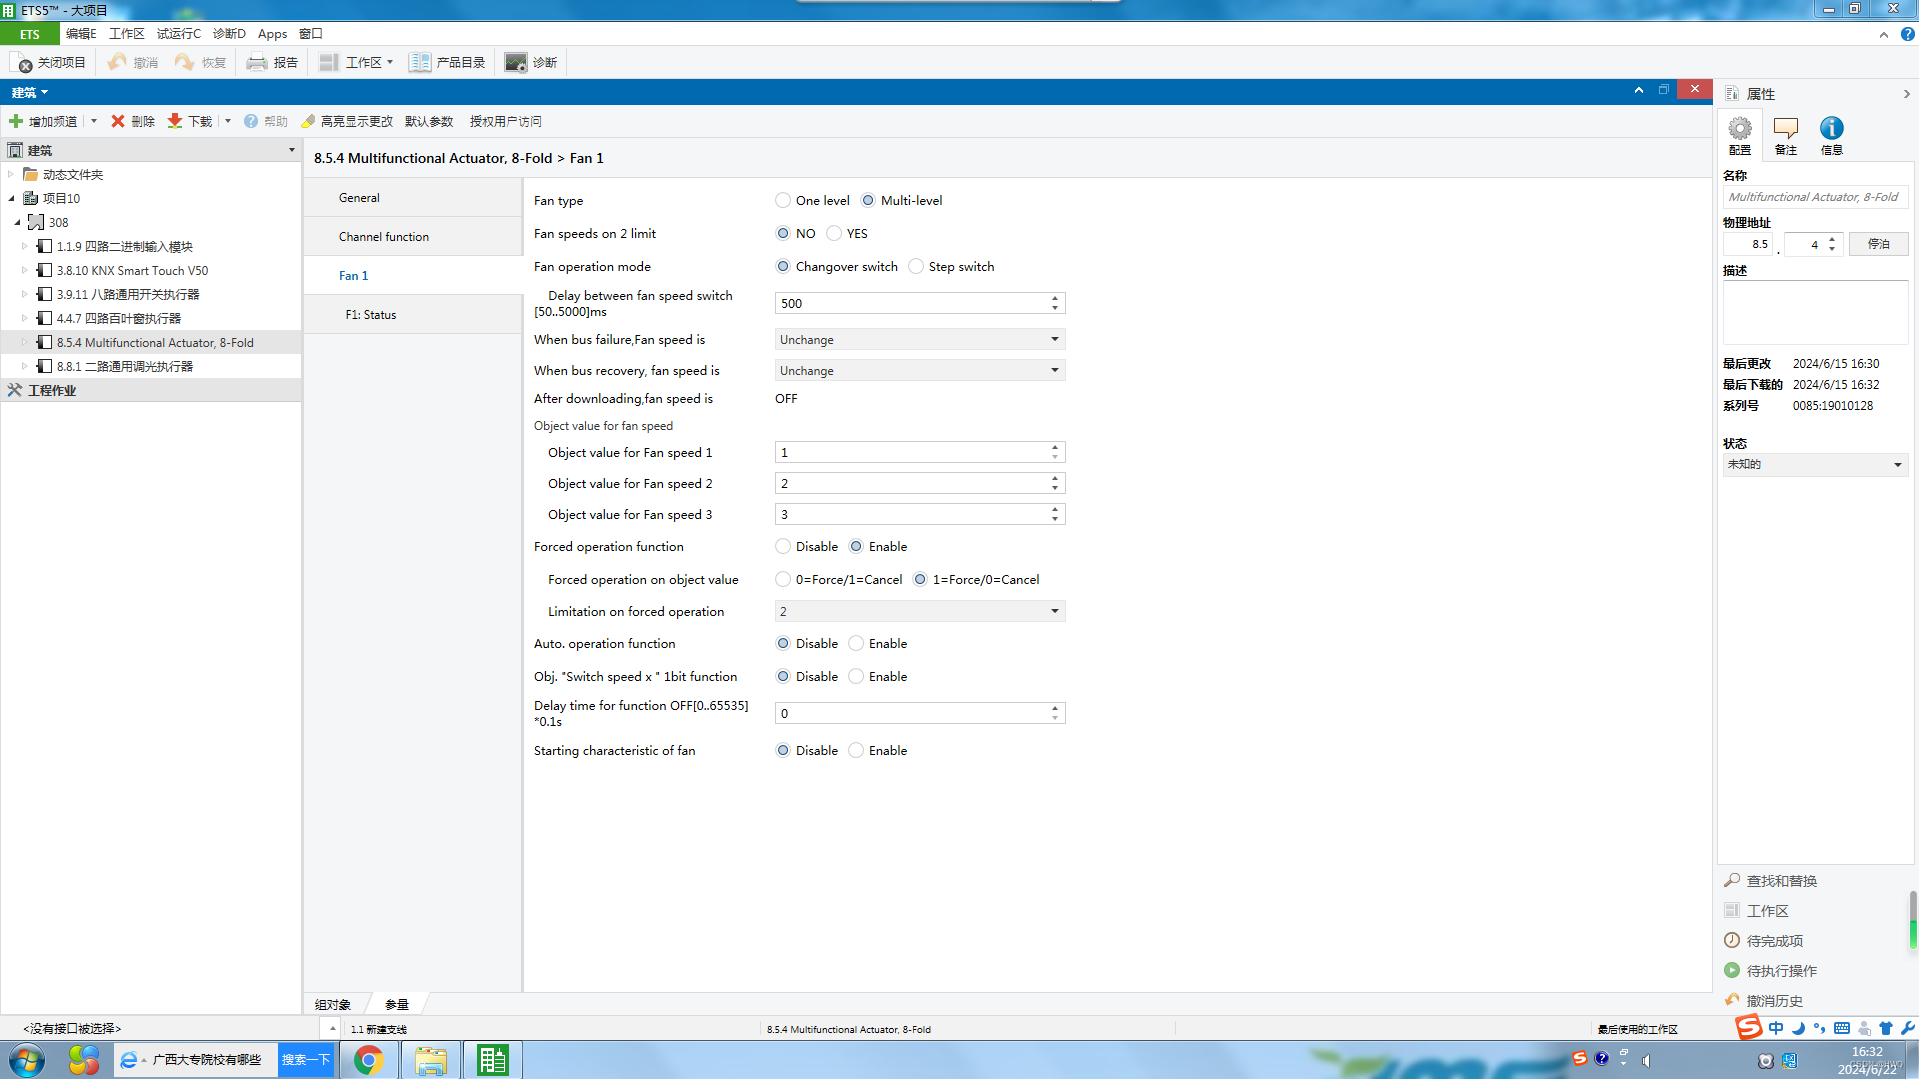Open the configuration gear in properties panel

click(1740, 129)
